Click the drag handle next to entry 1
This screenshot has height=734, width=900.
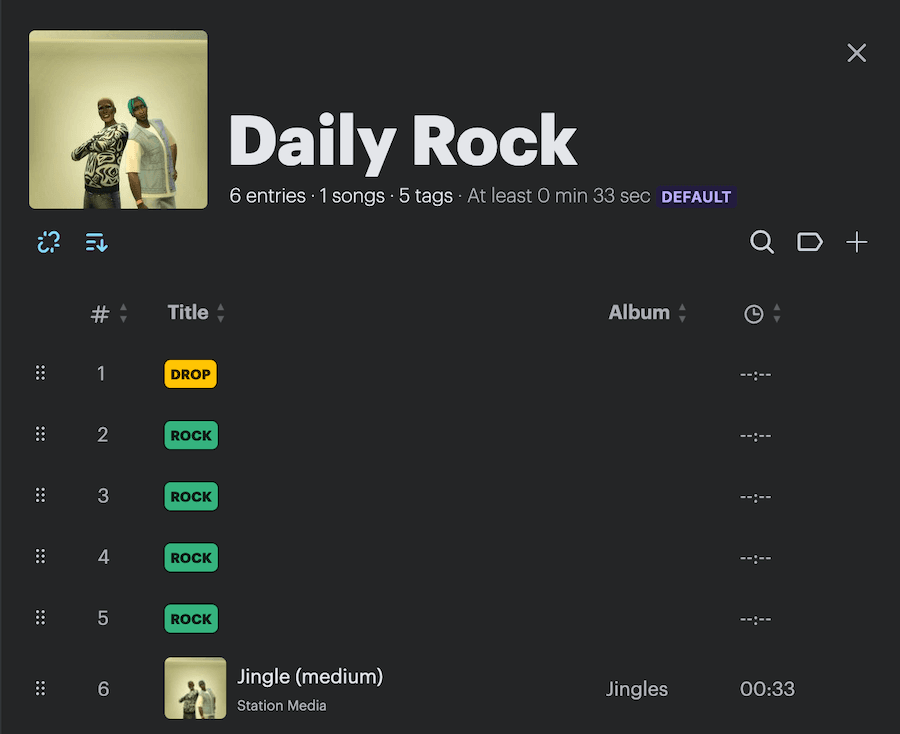point(40,372)
